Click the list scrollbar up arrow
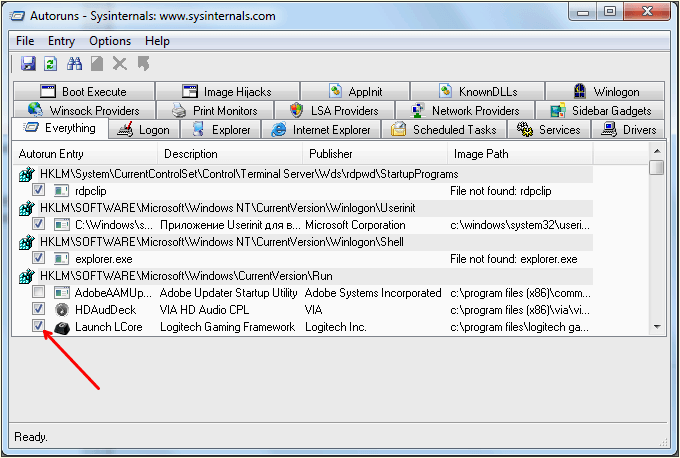Screen dimensions: 680x458 click(657, 151)
